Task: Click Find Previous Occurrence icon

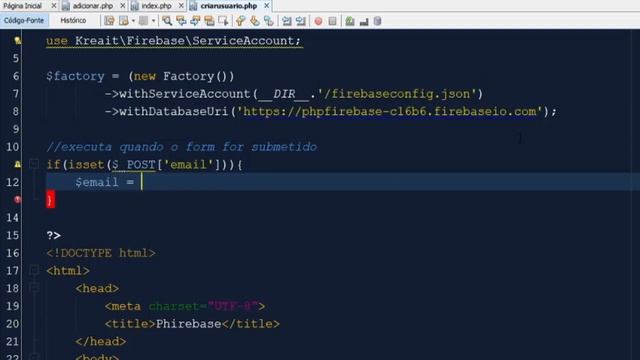Action: tap(181, 21)
